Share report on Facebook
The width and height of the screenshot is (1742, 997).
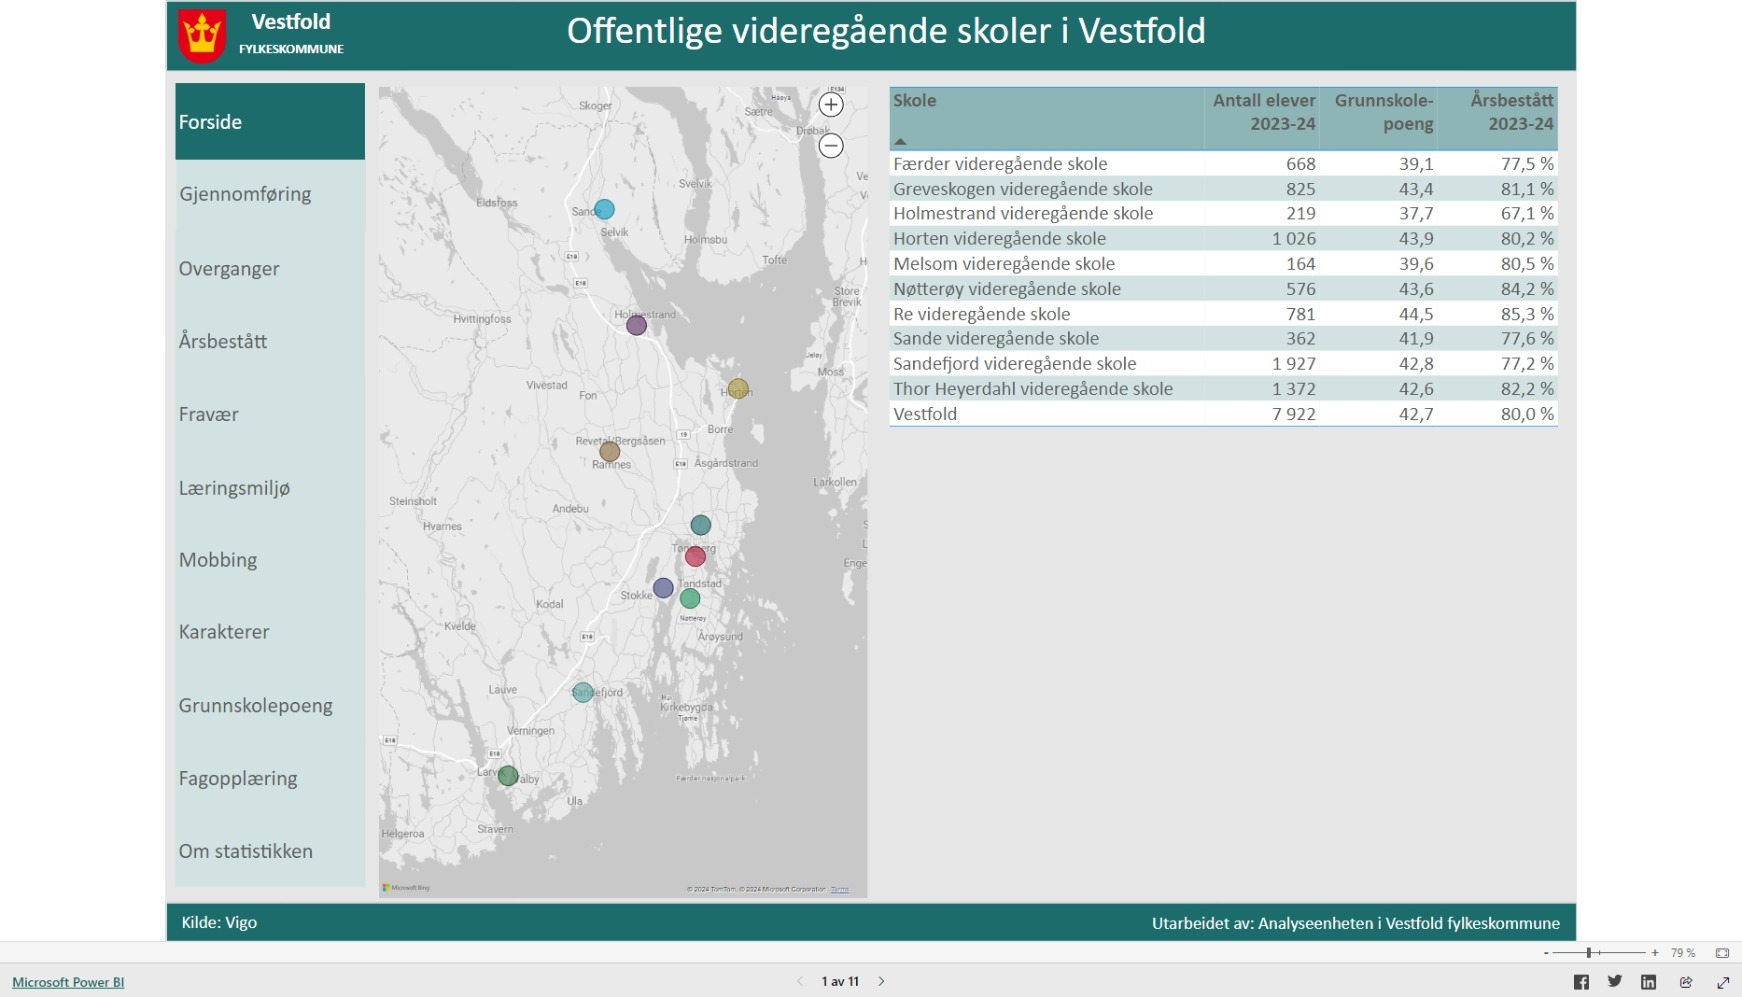[x=1581, y=982]
